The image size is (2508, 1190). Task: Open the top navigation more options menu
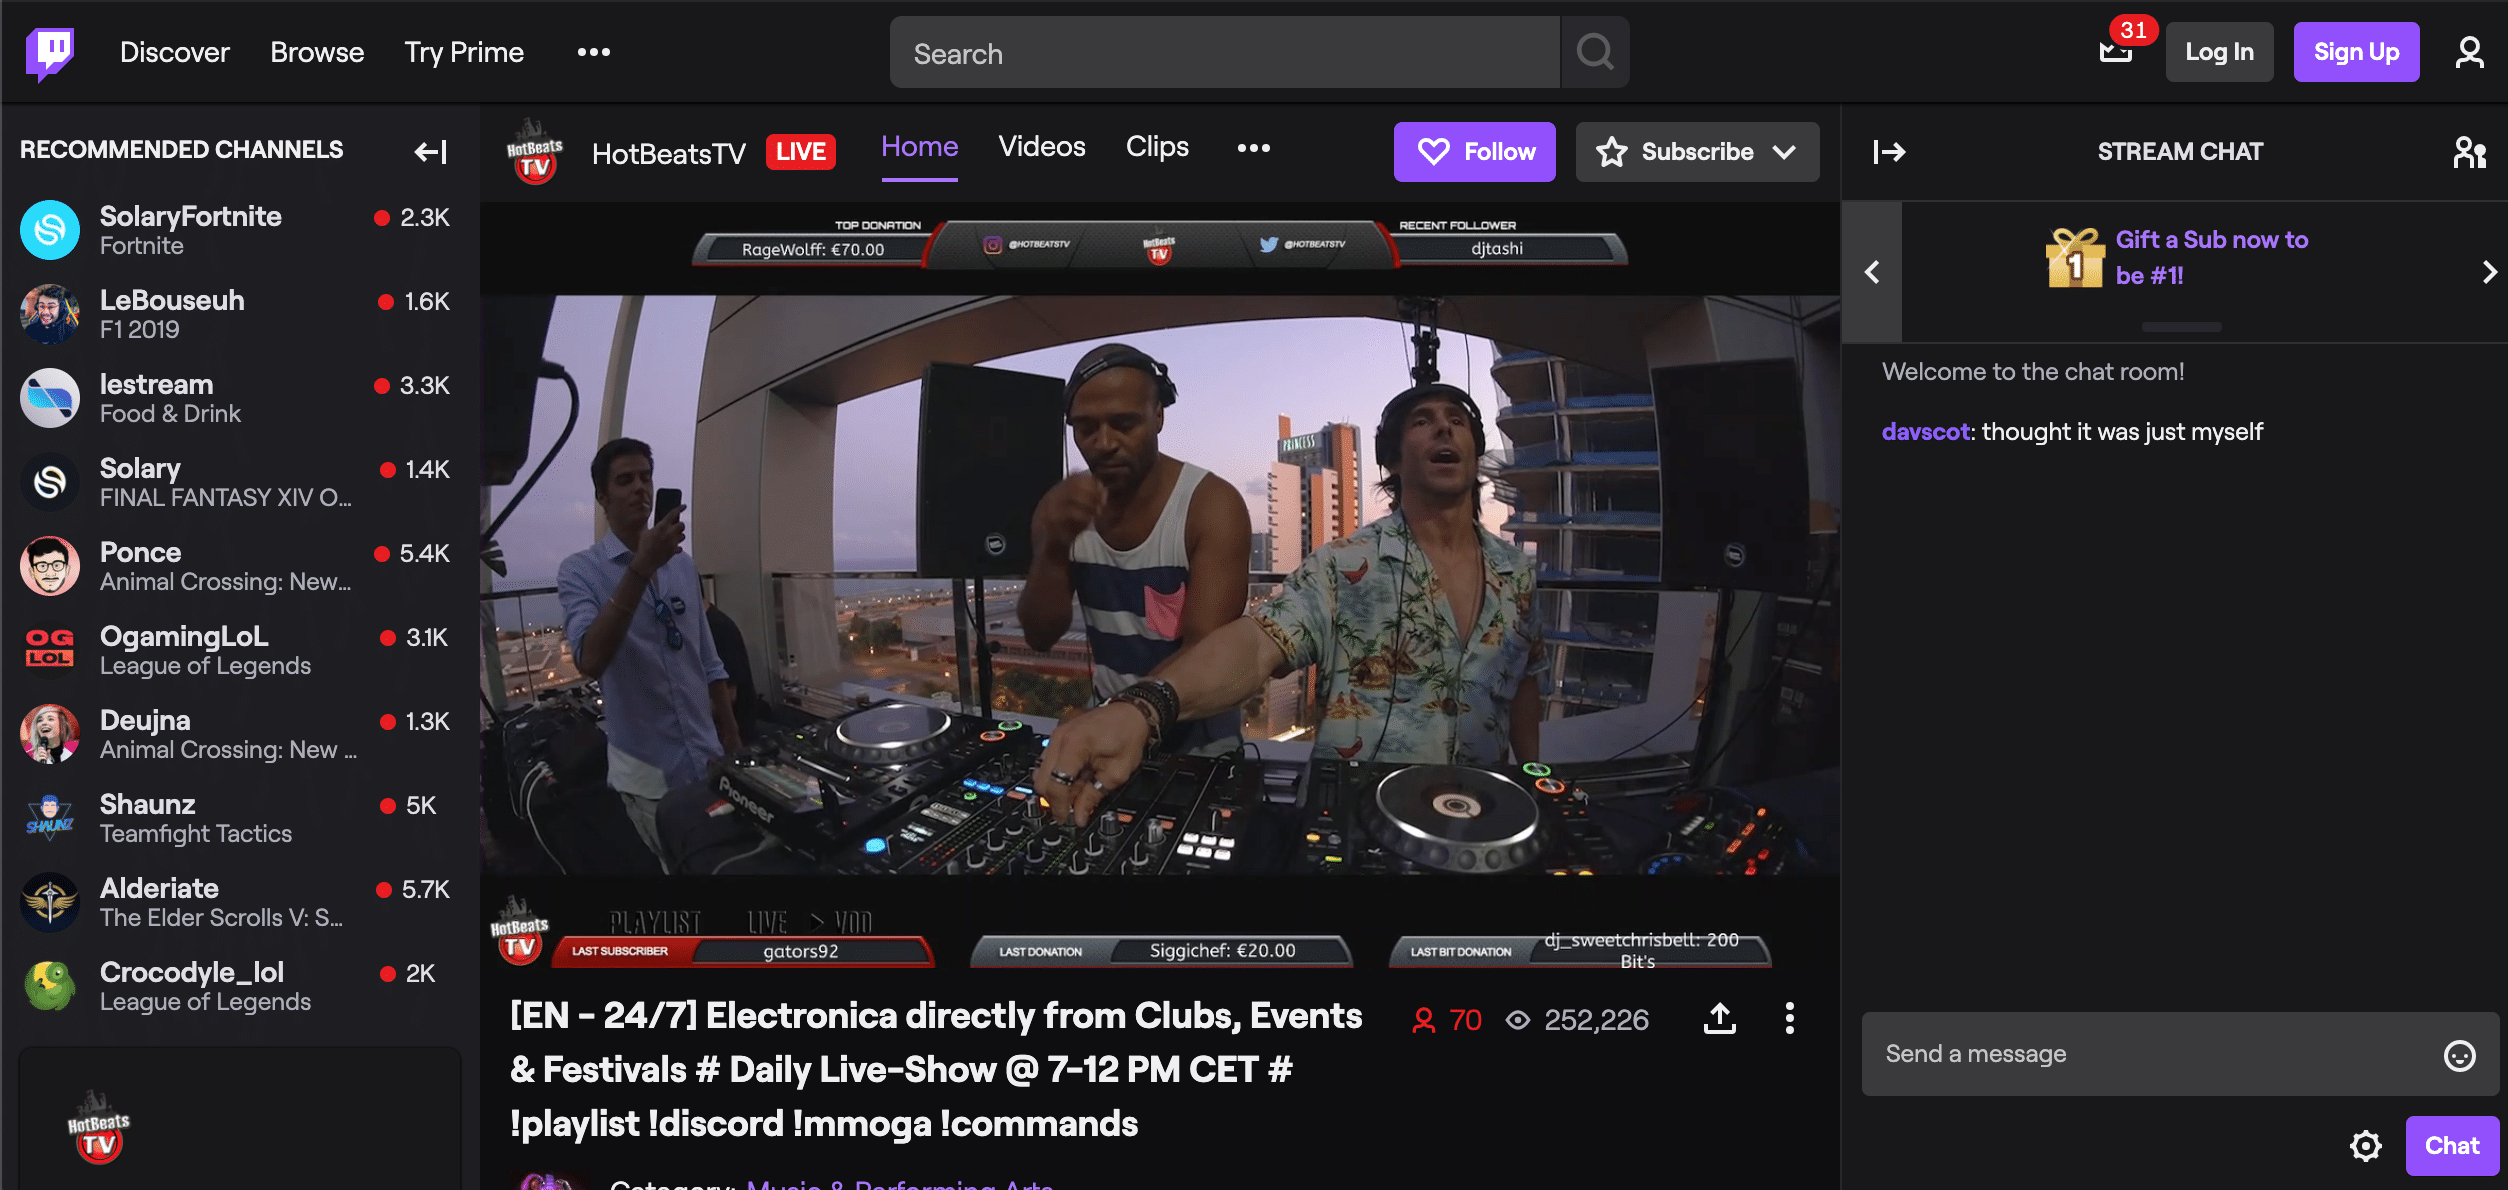594,52
